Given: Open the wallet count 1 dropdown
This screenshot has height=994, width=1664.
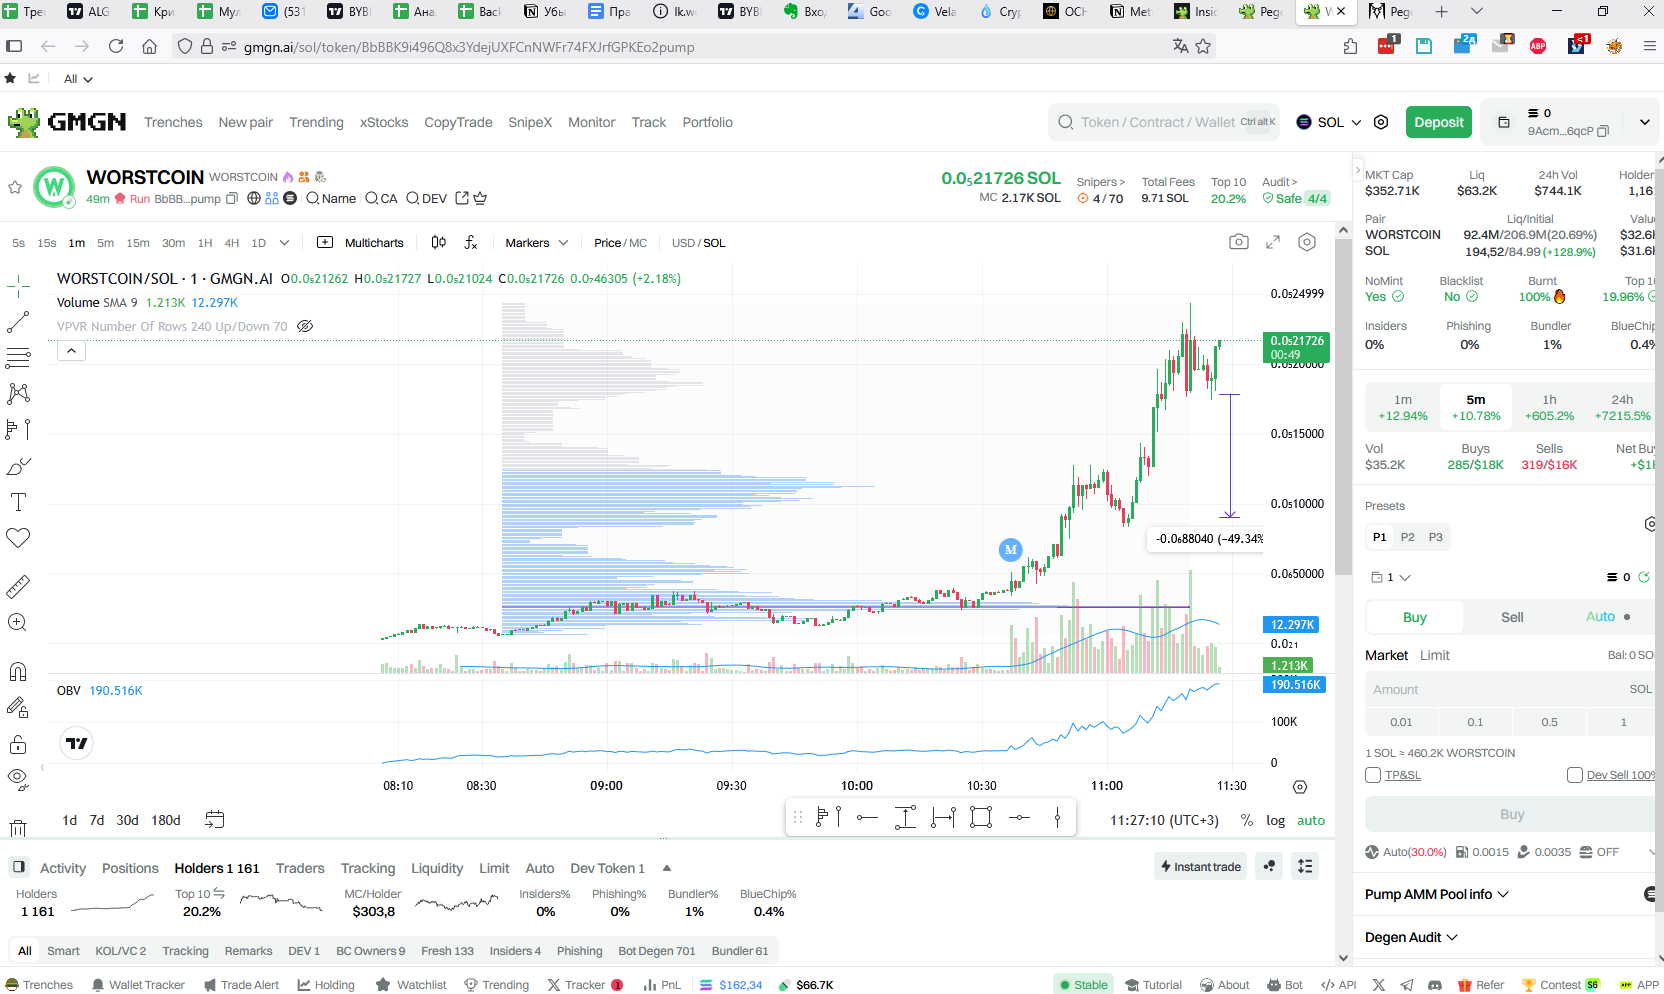Looking at the screenshot, I should 1390,577.
